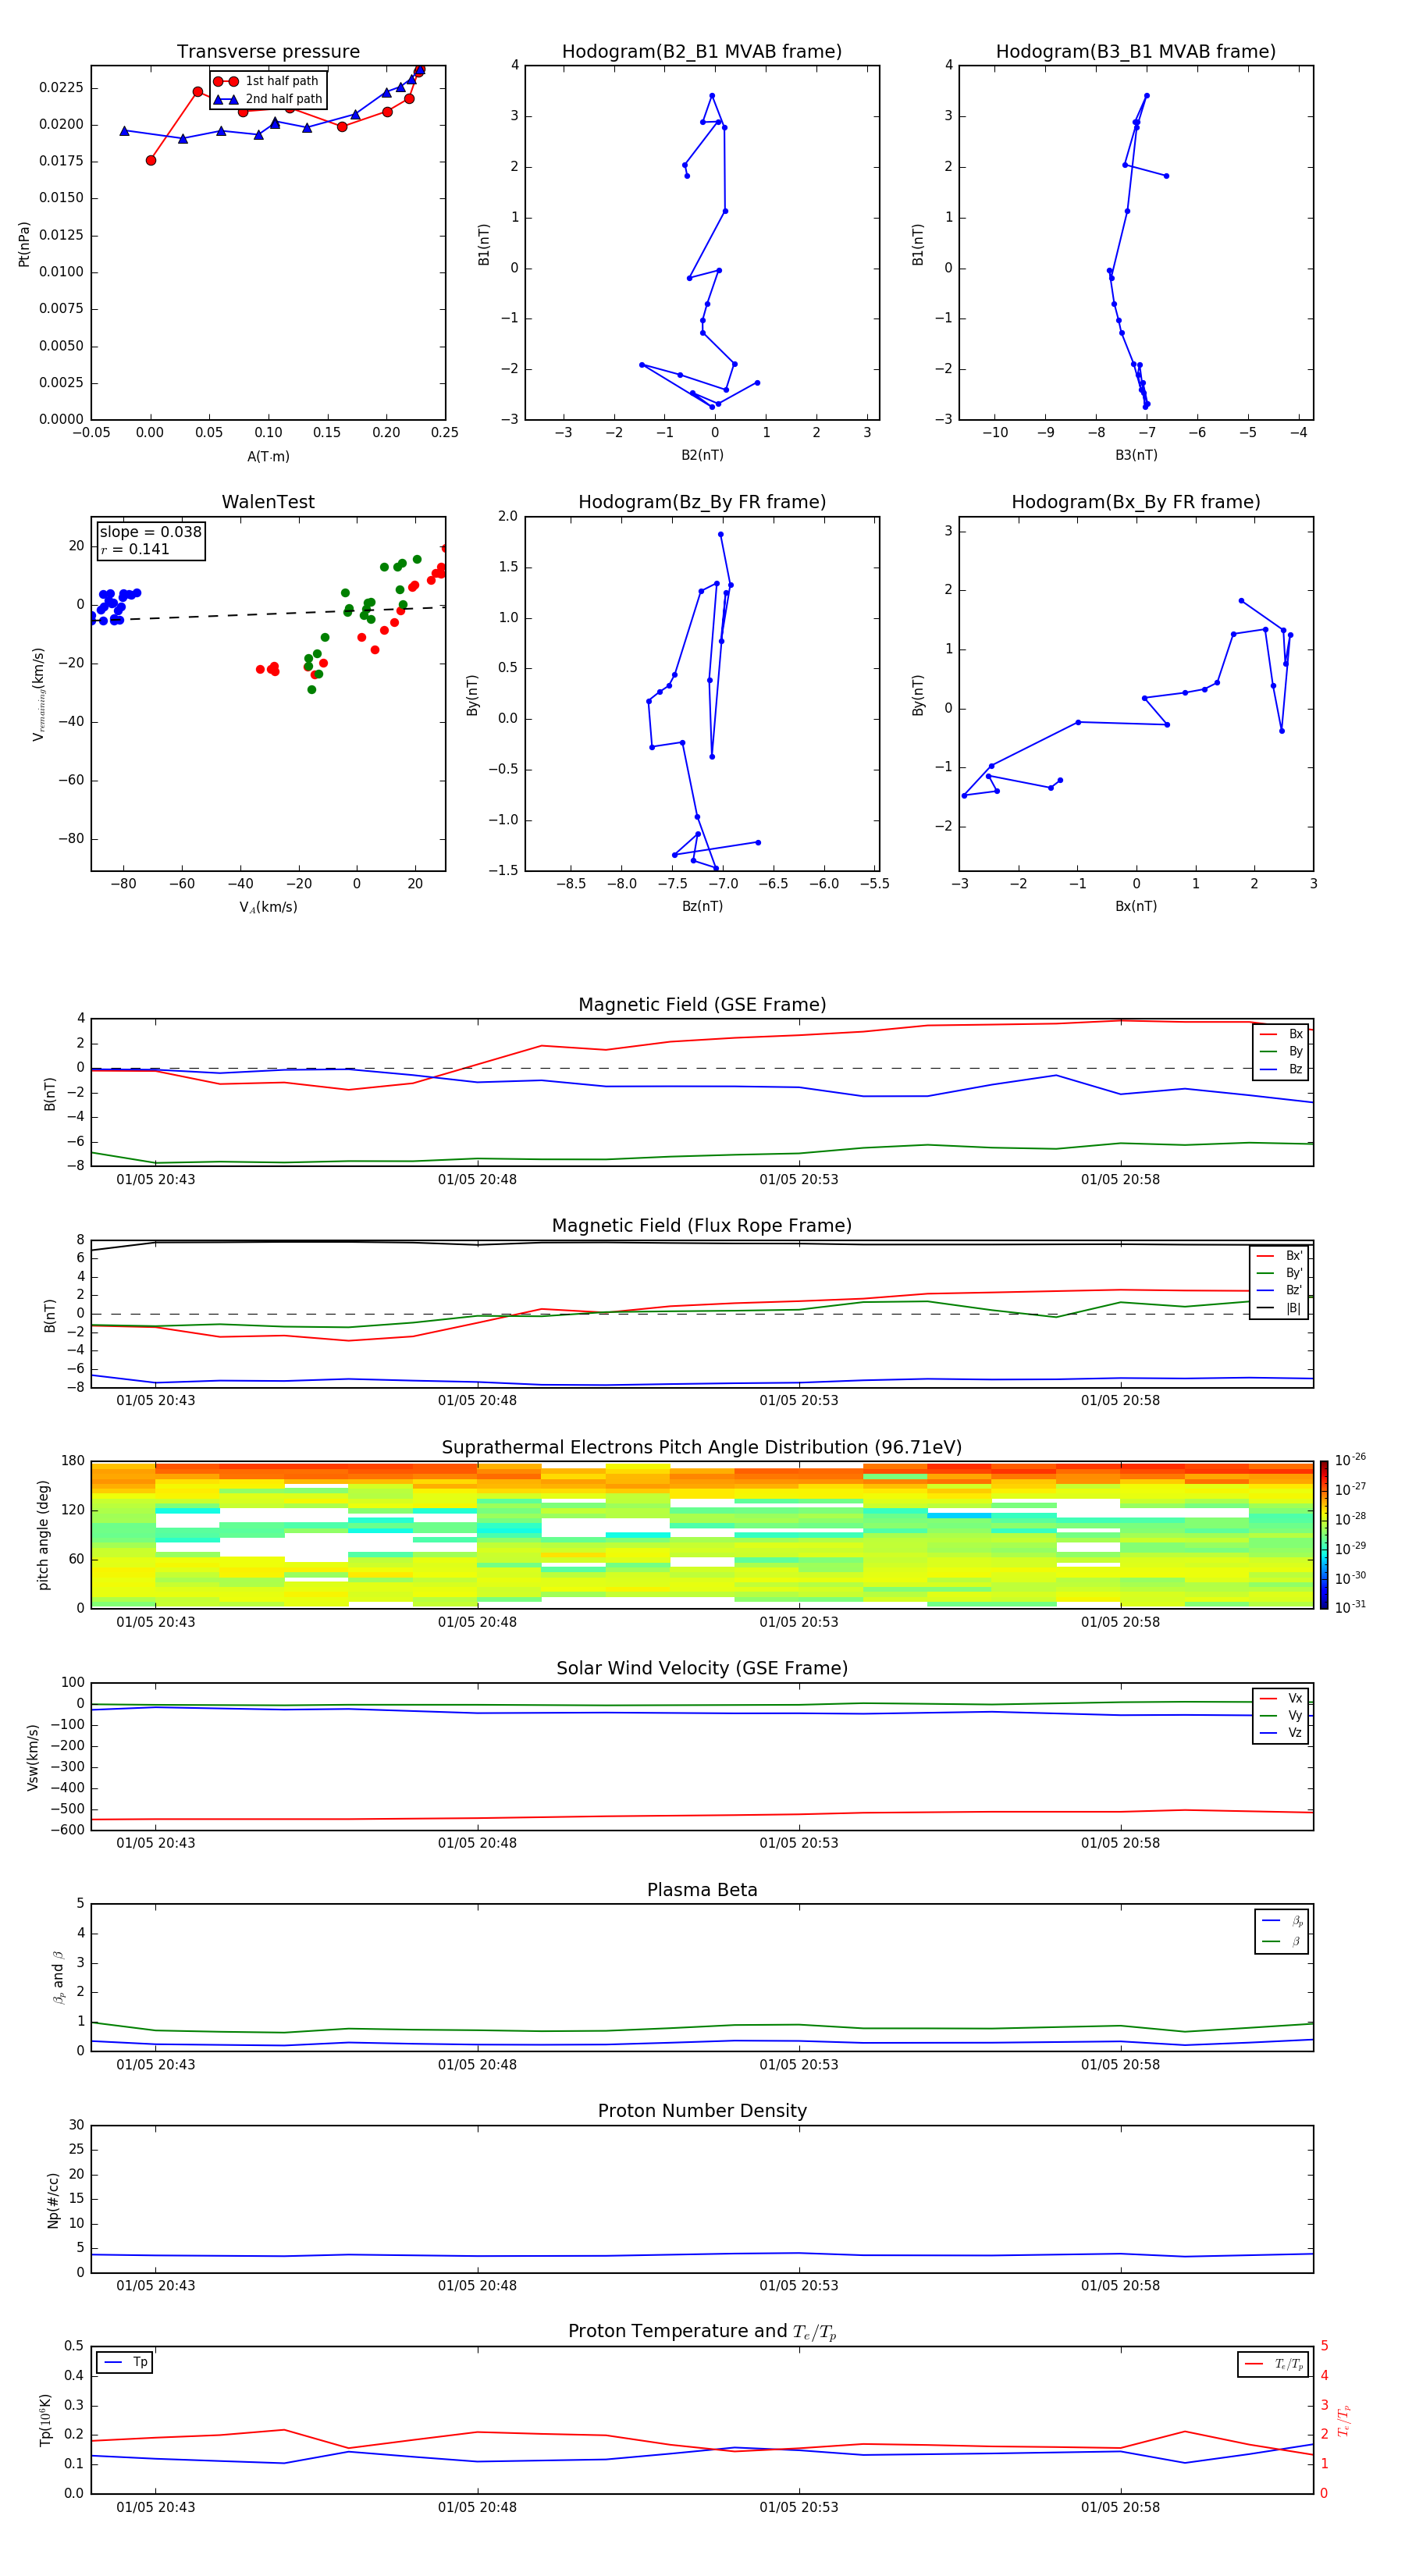Click the pitch angle color bar scale

tap(1323, 1534)
